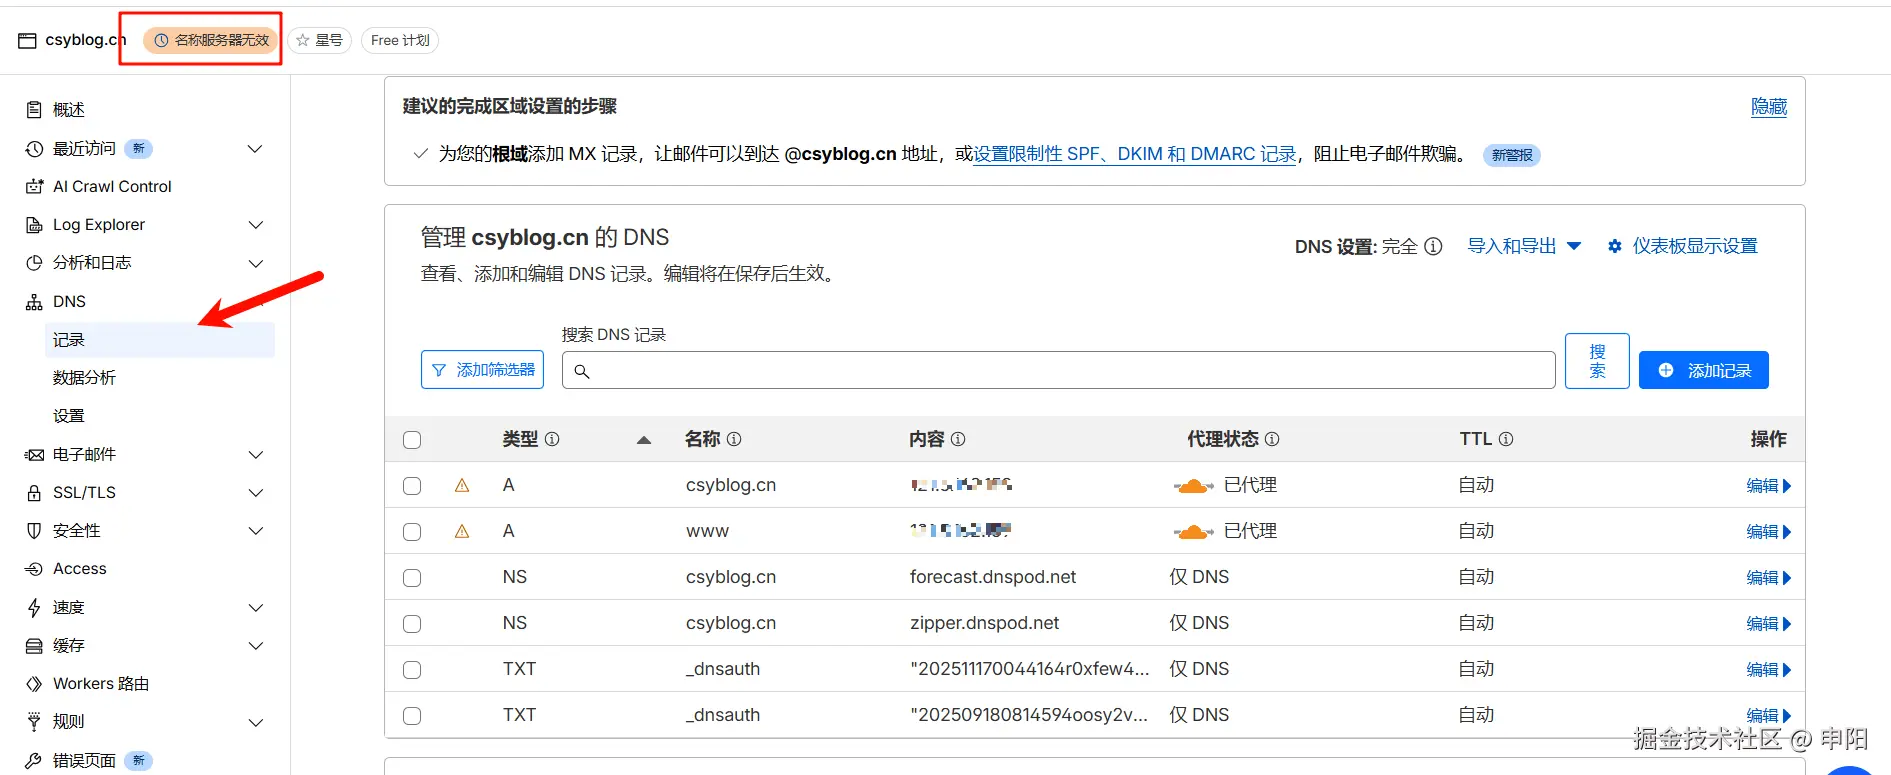
Task: Click the gear icon of 仪表板显示设置
Action: 1615,246
